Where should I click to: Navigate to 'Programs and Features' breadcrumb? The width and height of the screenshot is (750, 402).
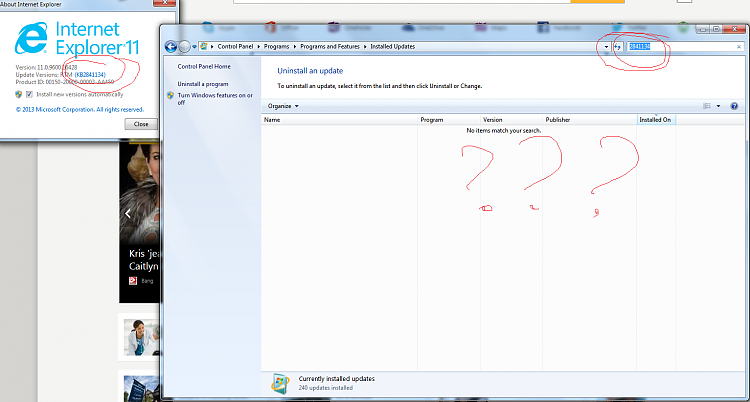click(x=330, y=46)
